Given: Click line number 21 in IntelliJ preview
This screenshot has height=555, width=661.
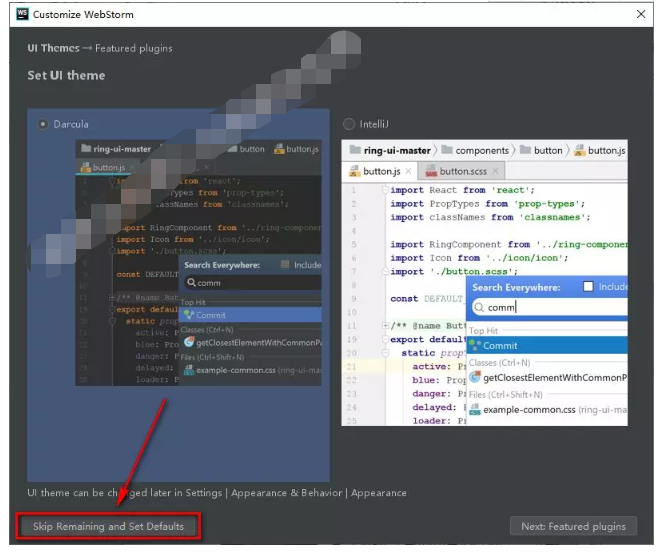Looking at the screenshot, I should pyautogui.click(x=352, y=366).
